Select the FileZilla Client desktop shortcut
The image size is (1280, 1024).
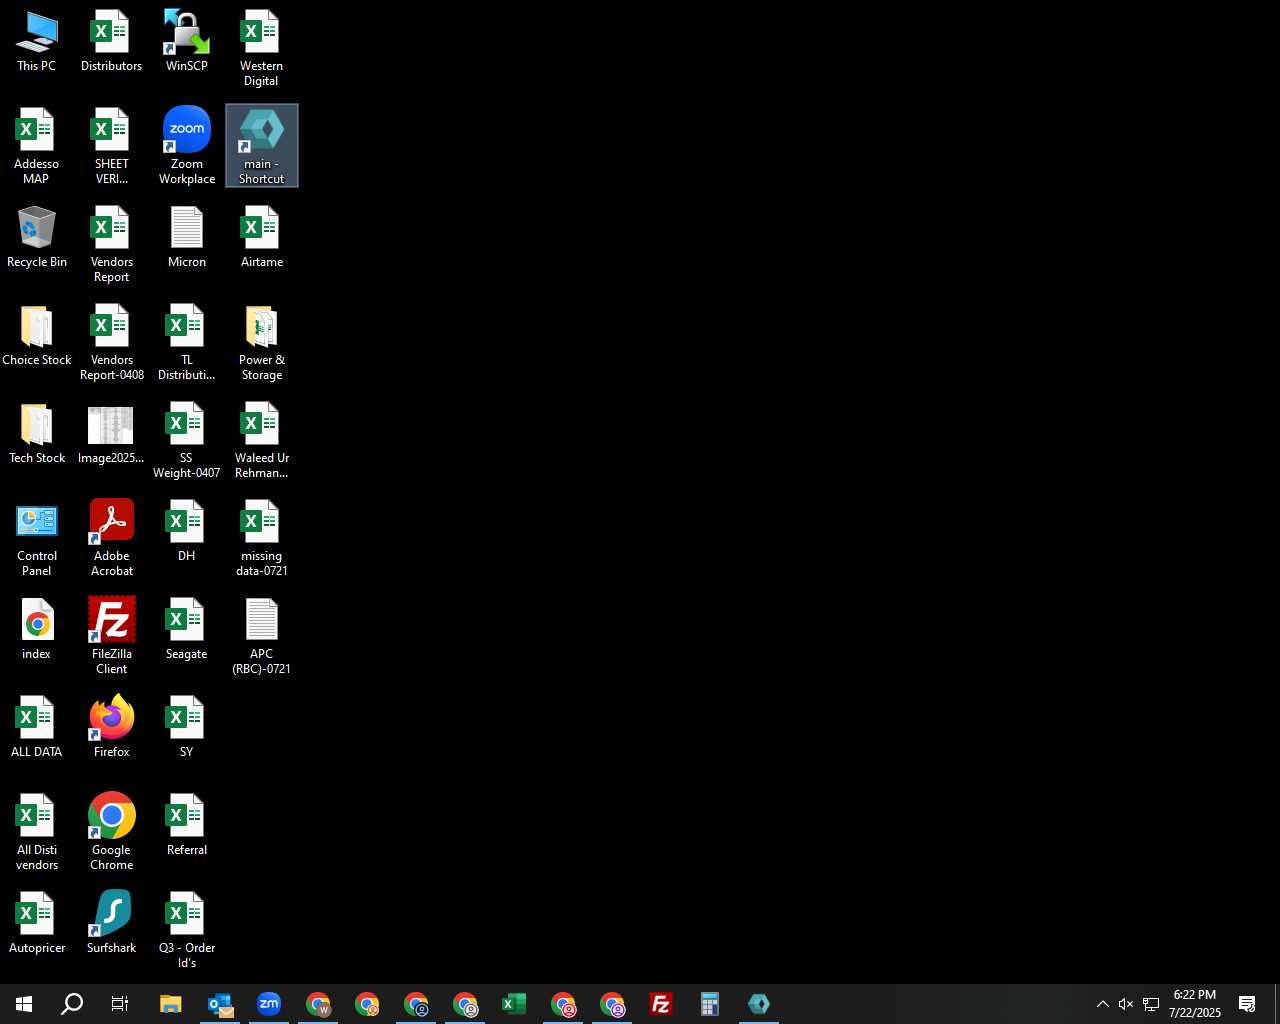click(111, 637)
